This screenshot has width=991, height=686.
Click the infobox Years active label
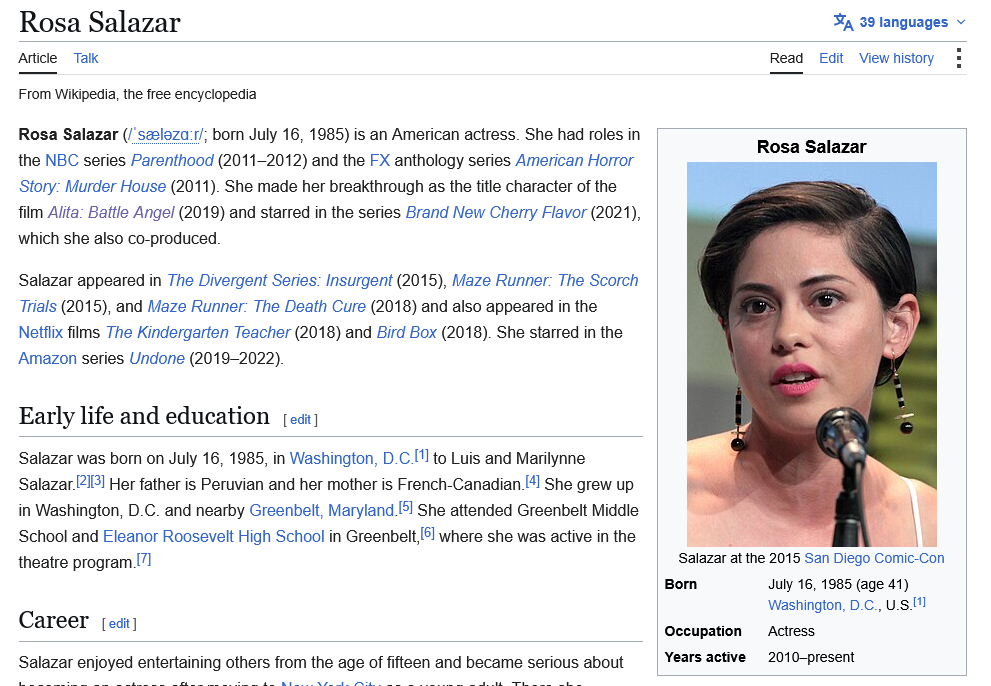point(705,657)
